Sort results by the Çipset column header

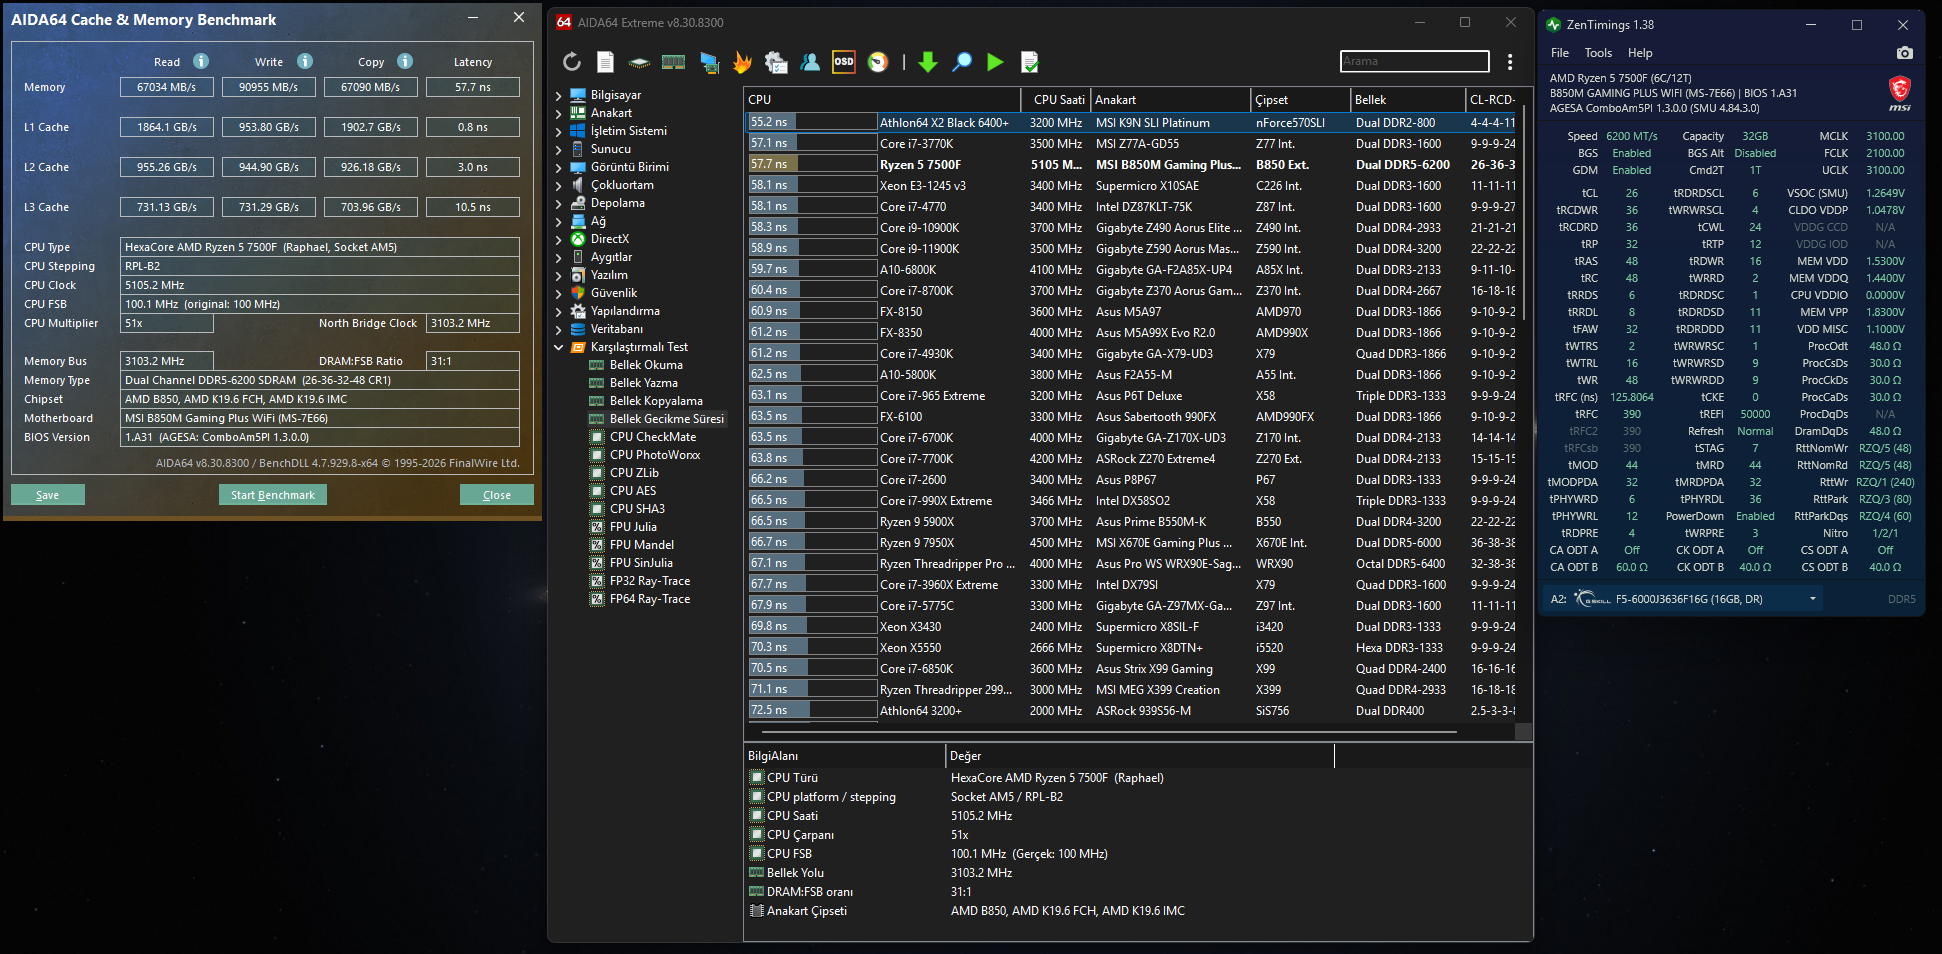pyautogui.click(x=1300, y=100)
